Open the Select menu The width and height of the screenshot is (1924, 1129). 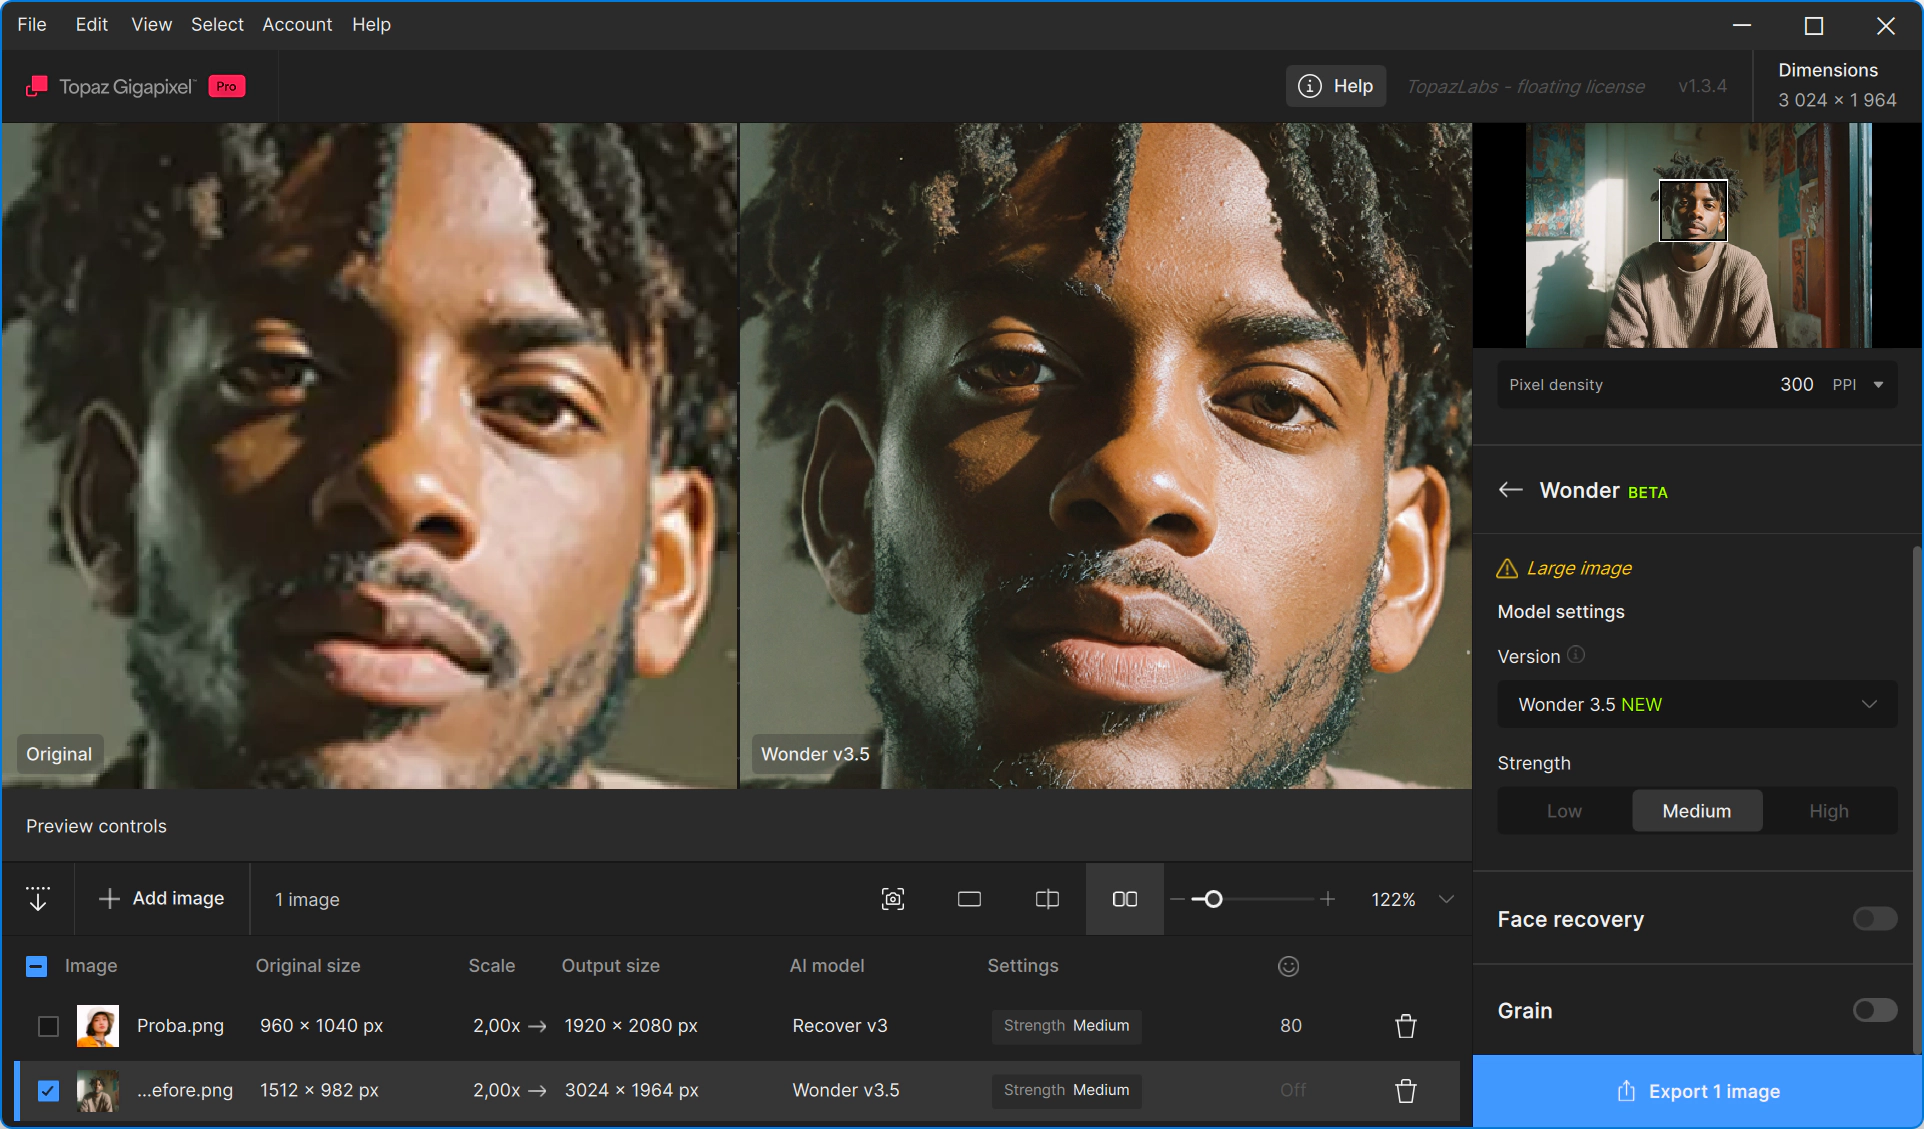pyautogui.click(x=217, y=25)
